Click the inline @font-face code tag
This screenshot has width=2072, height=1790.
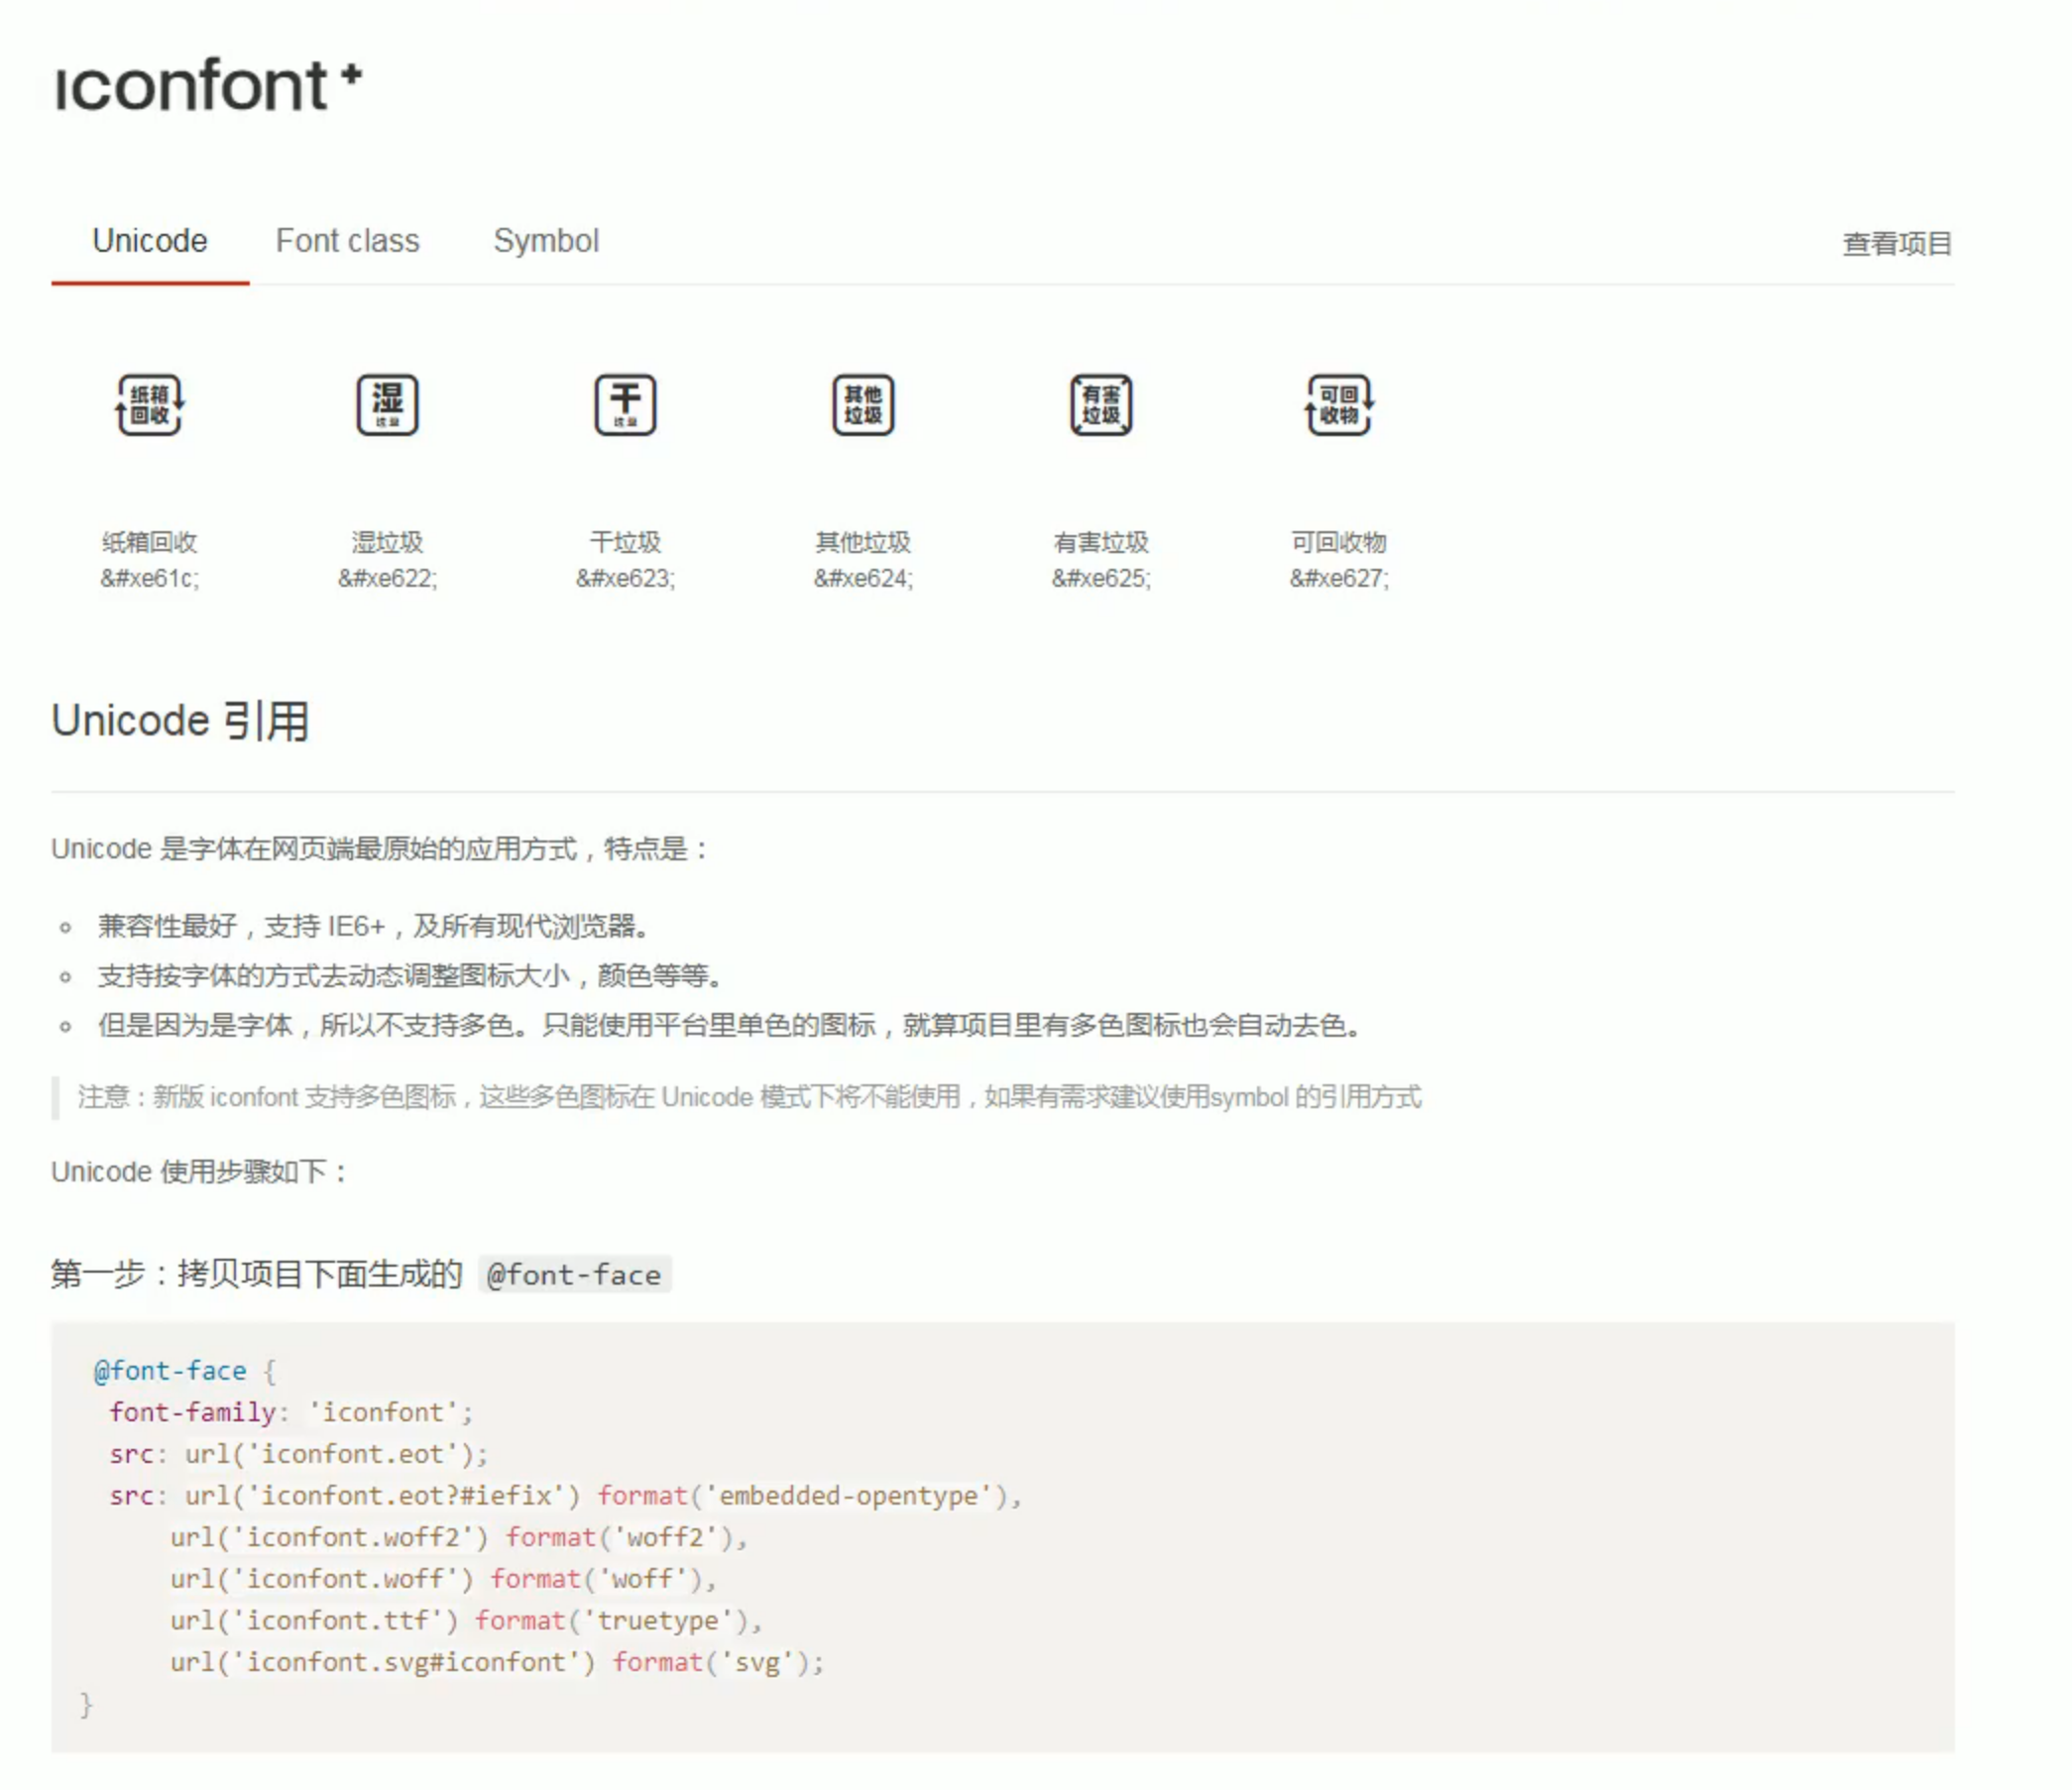coord(574,1274)
